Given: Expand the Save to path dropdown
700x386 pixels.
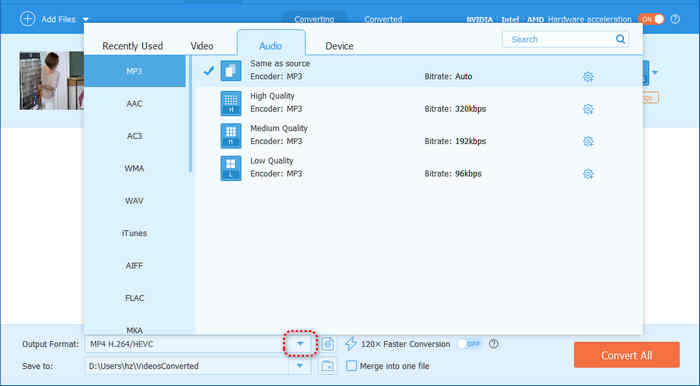Looking at the screenshot, I should pos(300,366).
